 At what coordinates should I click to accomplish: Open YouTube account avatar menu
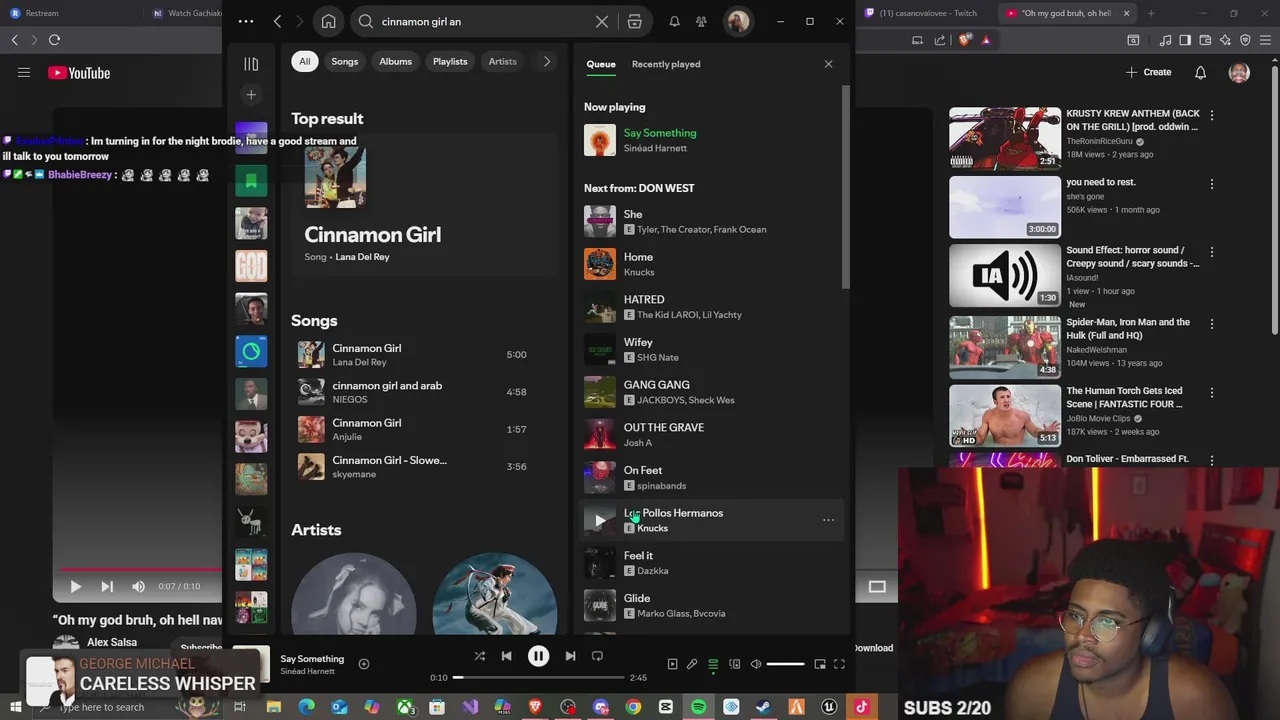(1239, 72)
